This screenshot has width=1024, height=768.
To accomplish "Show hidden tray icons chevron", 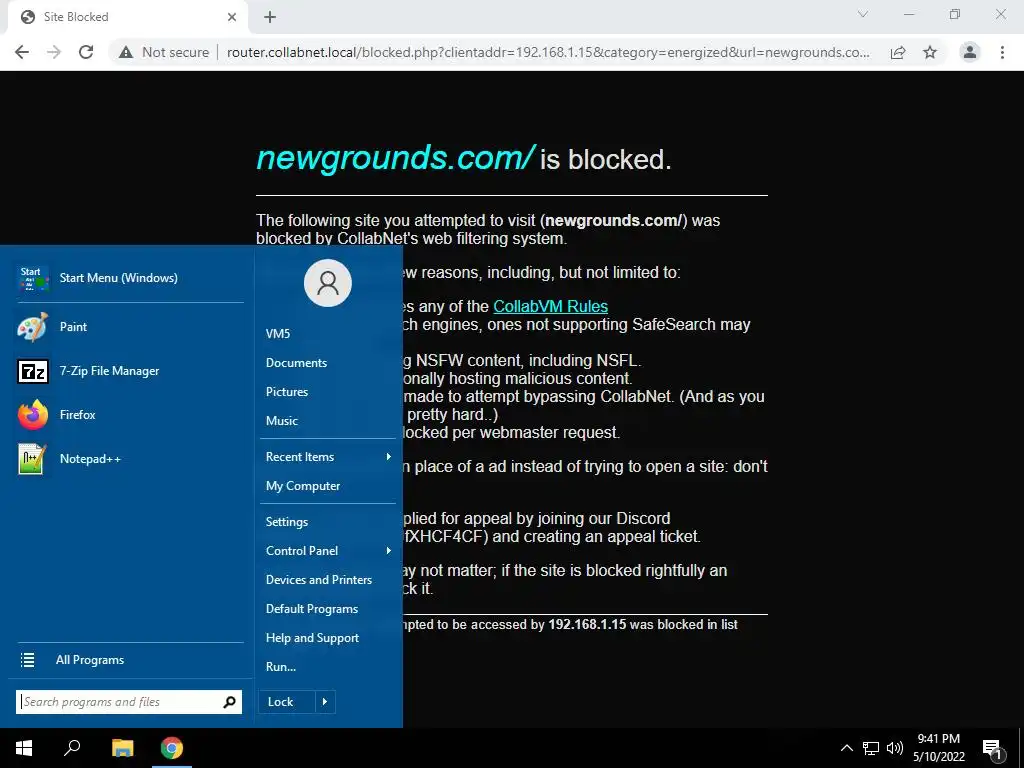I will (846, 748).
